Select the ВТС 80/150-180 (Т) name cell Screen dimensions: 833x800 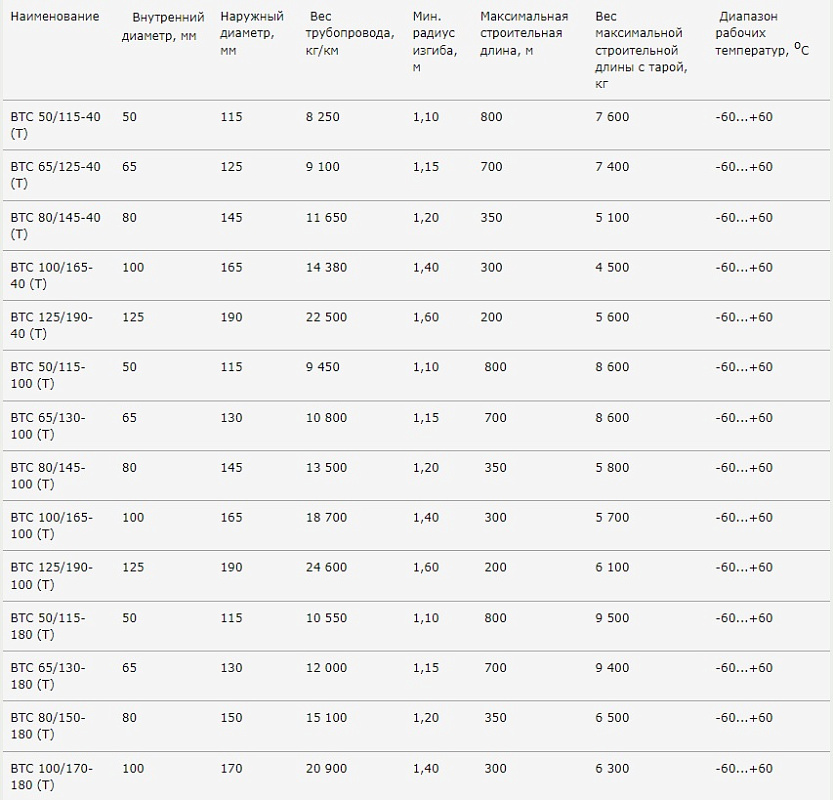pos(48,726)
